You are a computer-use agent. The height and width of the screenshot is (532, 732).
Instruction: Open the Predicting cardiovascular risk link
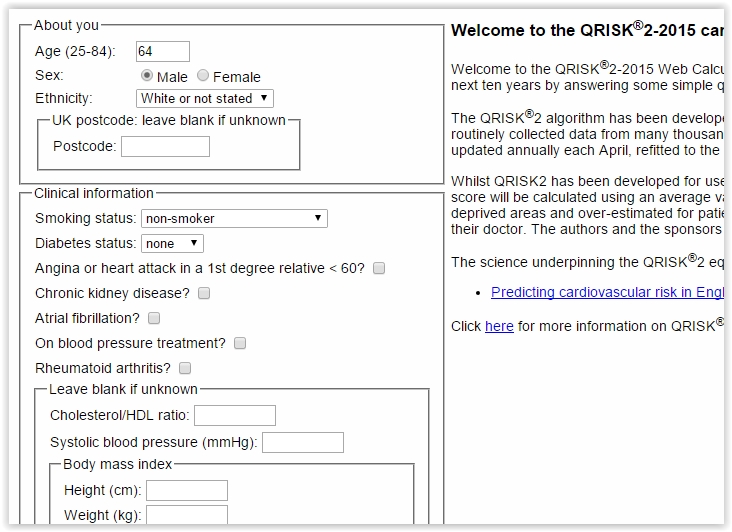pos(607,292)
